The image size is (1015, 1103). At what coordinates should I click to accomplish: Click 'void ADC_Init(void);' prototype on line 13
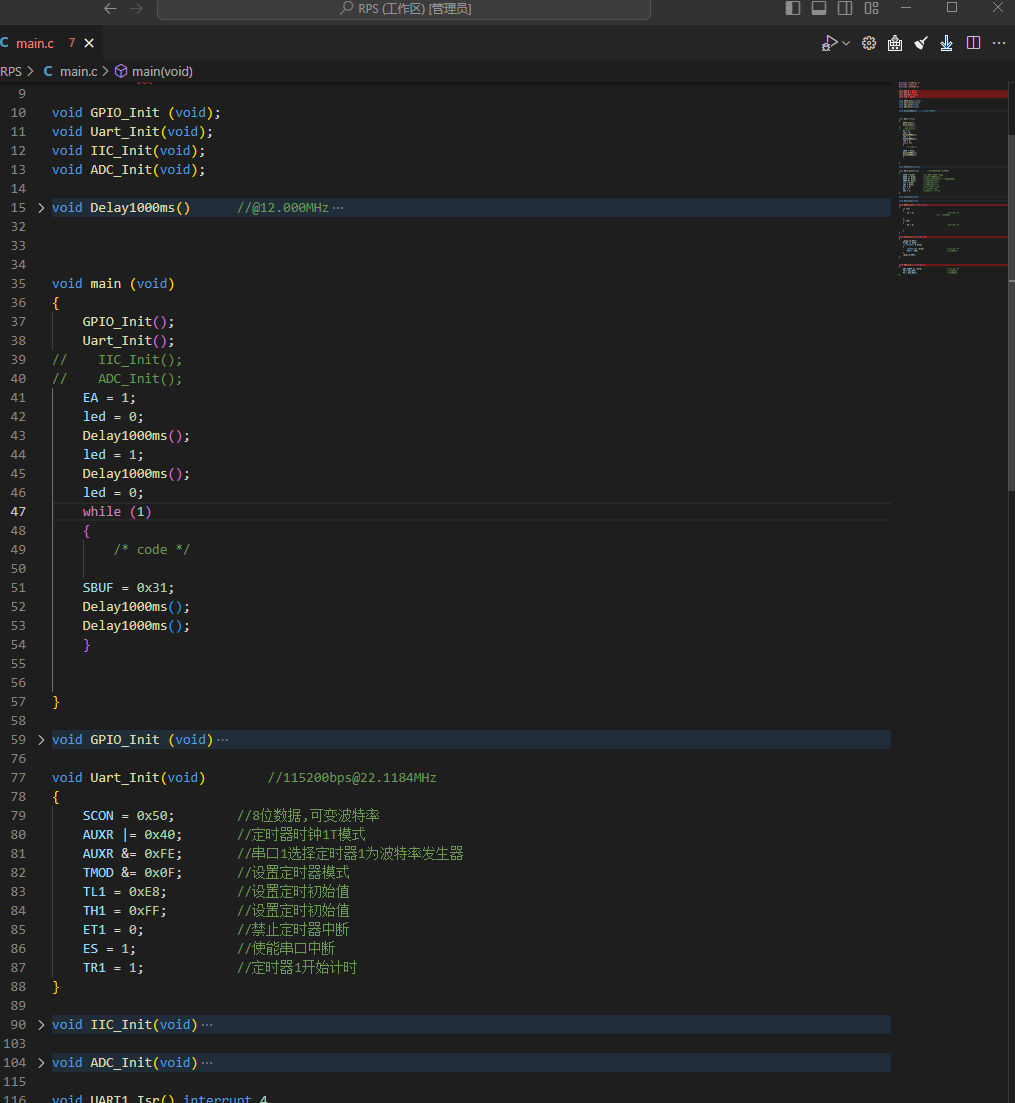pos(129,170)
